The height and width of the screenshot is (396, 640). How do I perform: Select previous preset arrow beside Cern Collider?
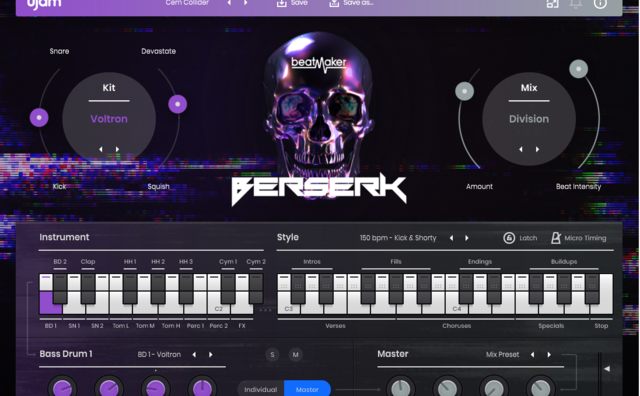(x=229, y=3)
